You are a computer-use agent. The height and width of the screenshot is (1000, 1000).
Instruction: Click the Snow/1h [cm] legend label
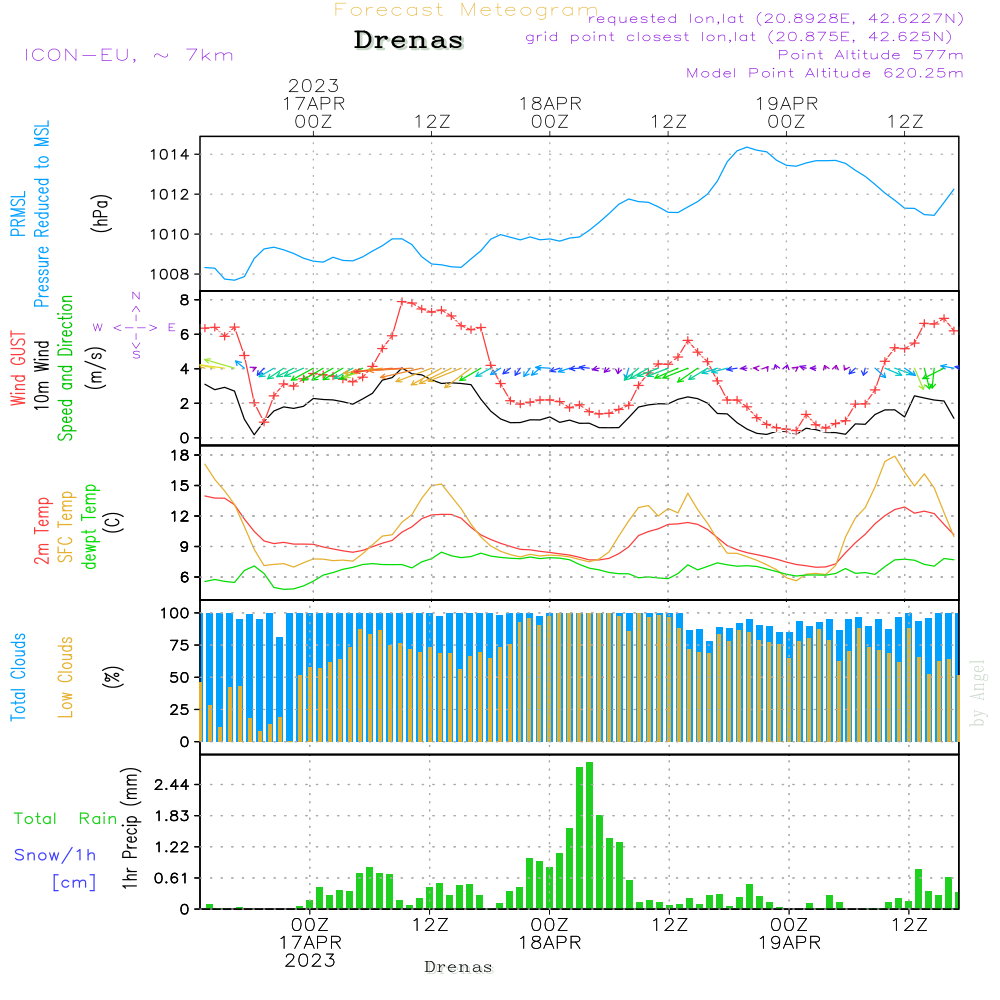pos(55,868)
